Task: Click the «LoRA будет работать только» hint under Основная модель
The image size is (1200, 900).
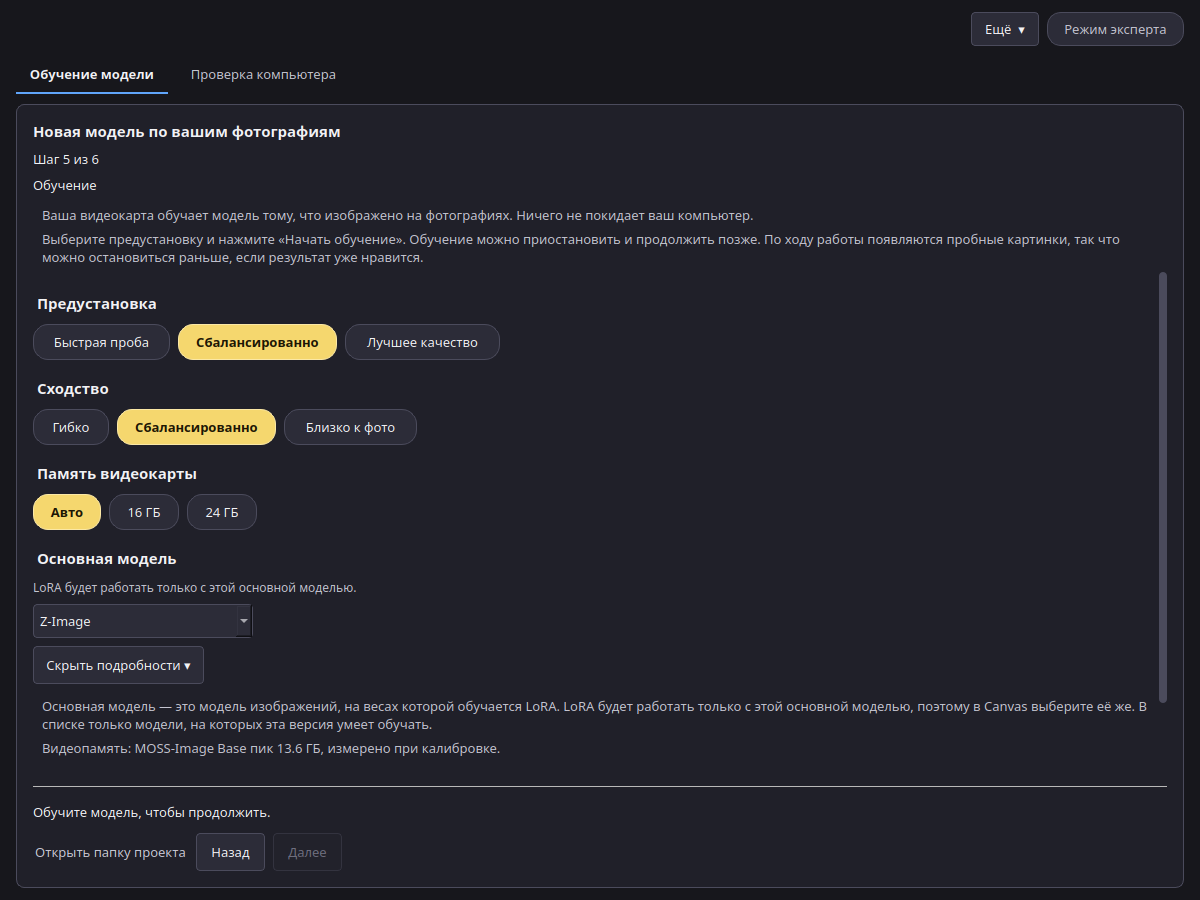Action: (x=195, y=587)
